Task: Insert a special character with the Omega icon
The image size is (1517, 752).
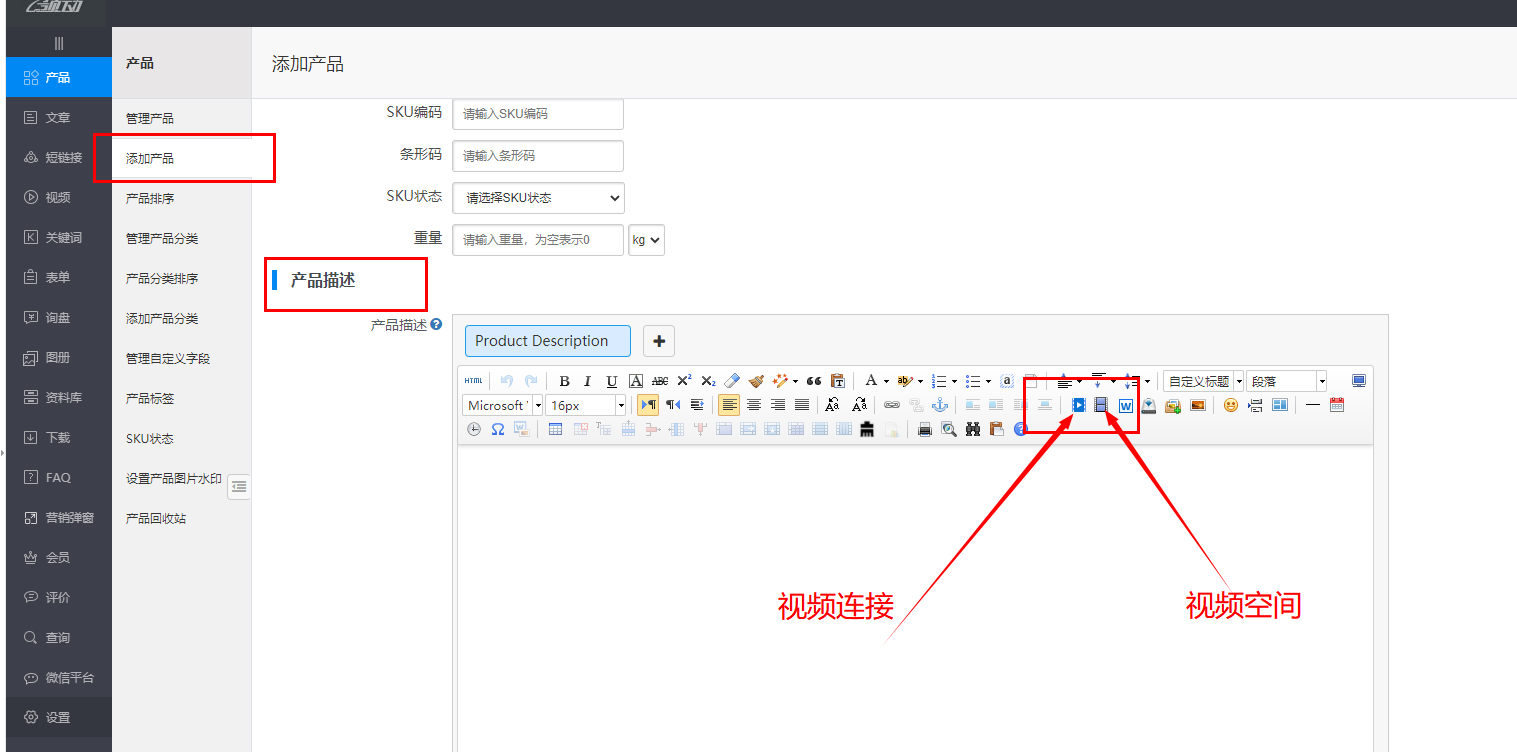Action: 496,428
